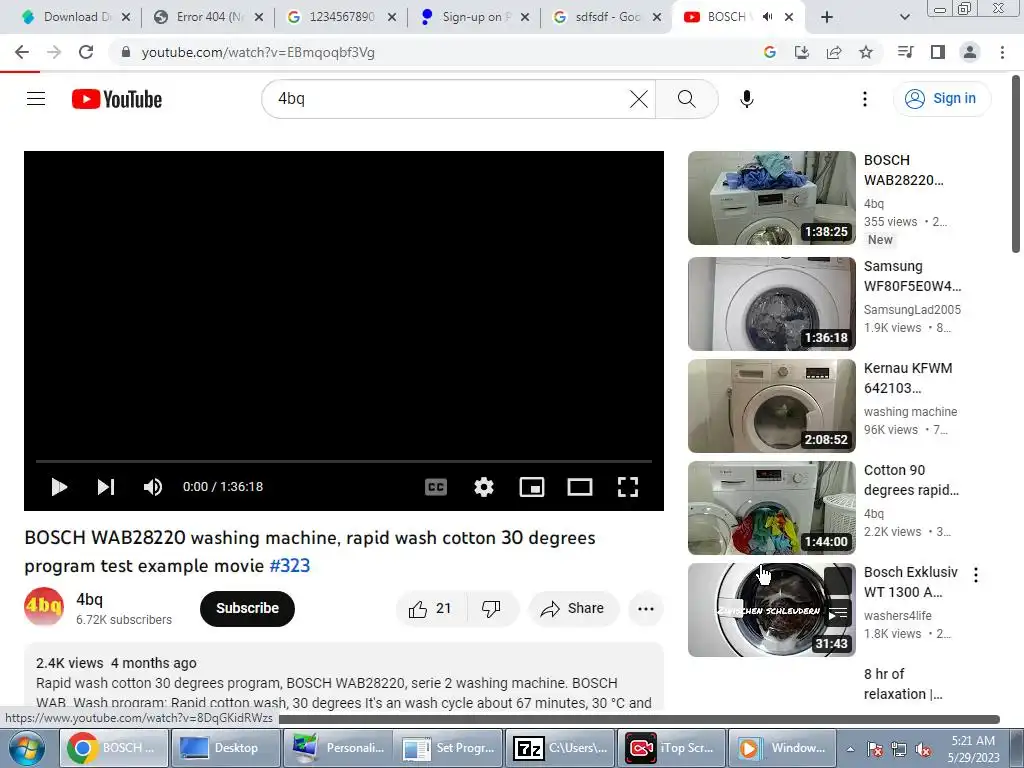Subscribe to the 4bq channel
The image size is (1024, 768).
(247, 608)
